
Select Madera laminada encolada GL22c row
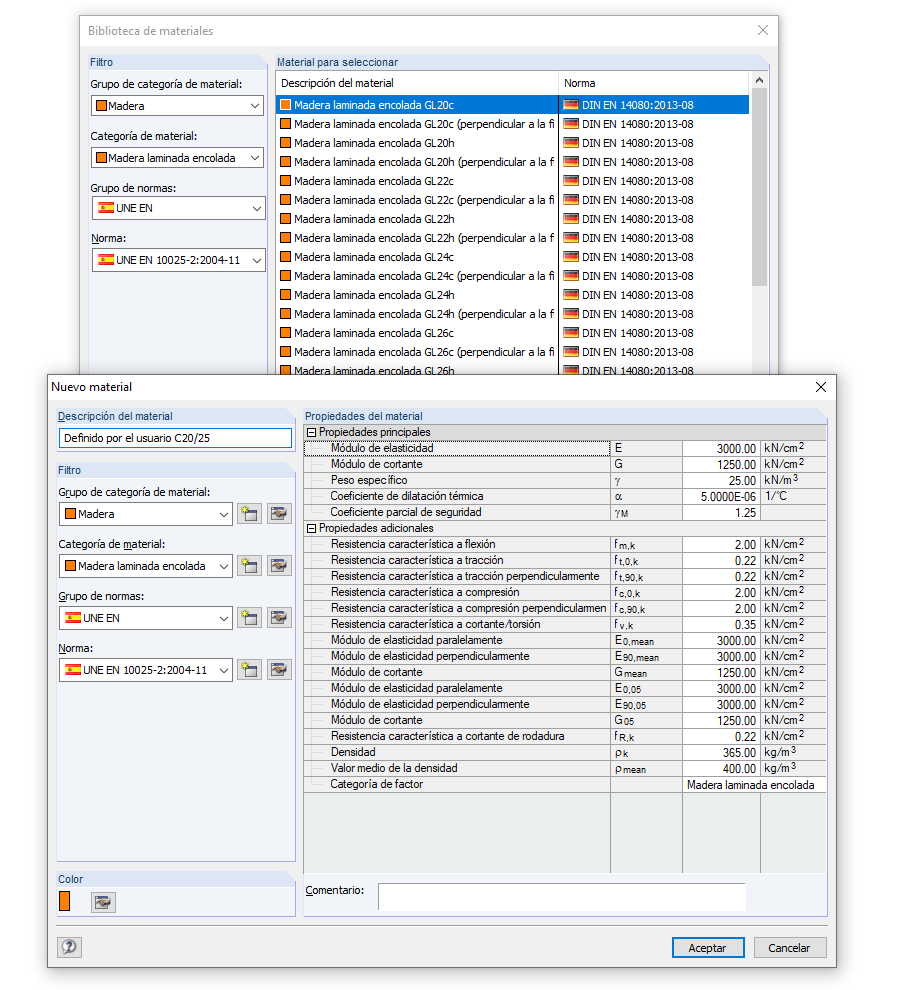(x=512, y=181)
